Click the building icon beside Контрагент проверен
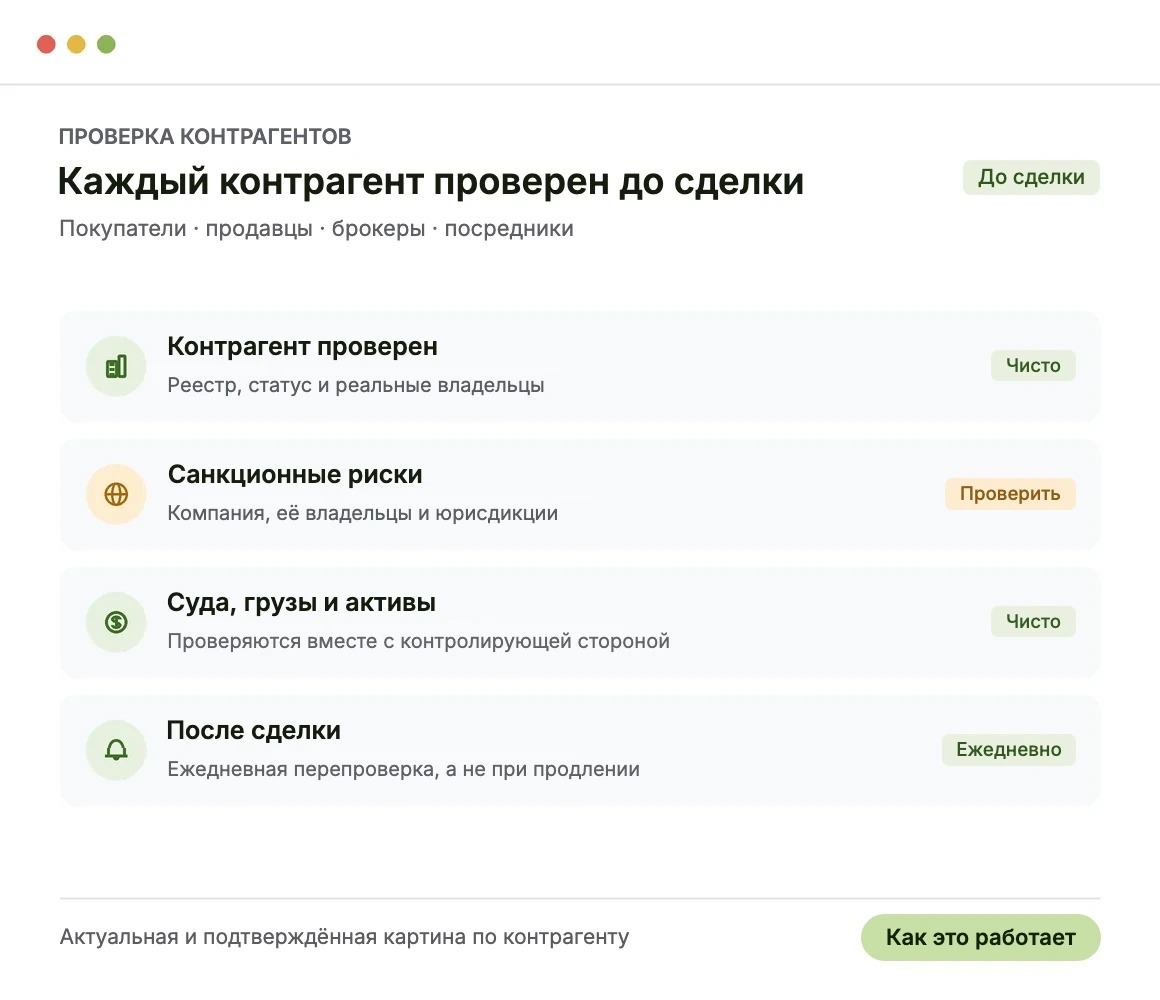Viewport: 1160px width, 1000px height. point(116,366)
